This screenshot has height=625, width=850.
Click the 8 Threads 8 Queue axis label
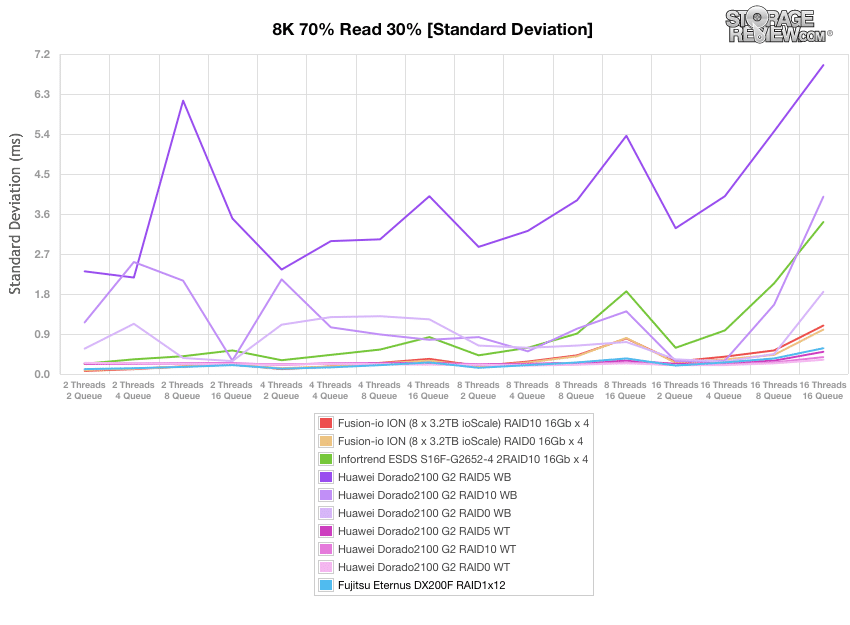click(x=576, y=390)
